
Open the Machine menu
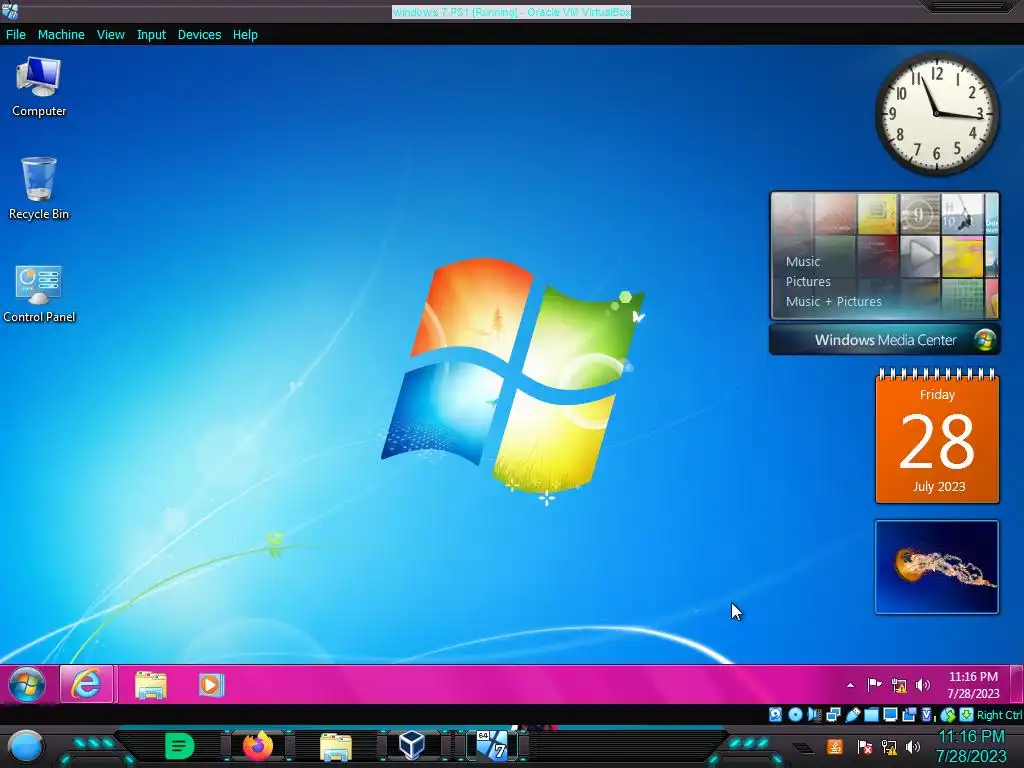tap(61, 35)
